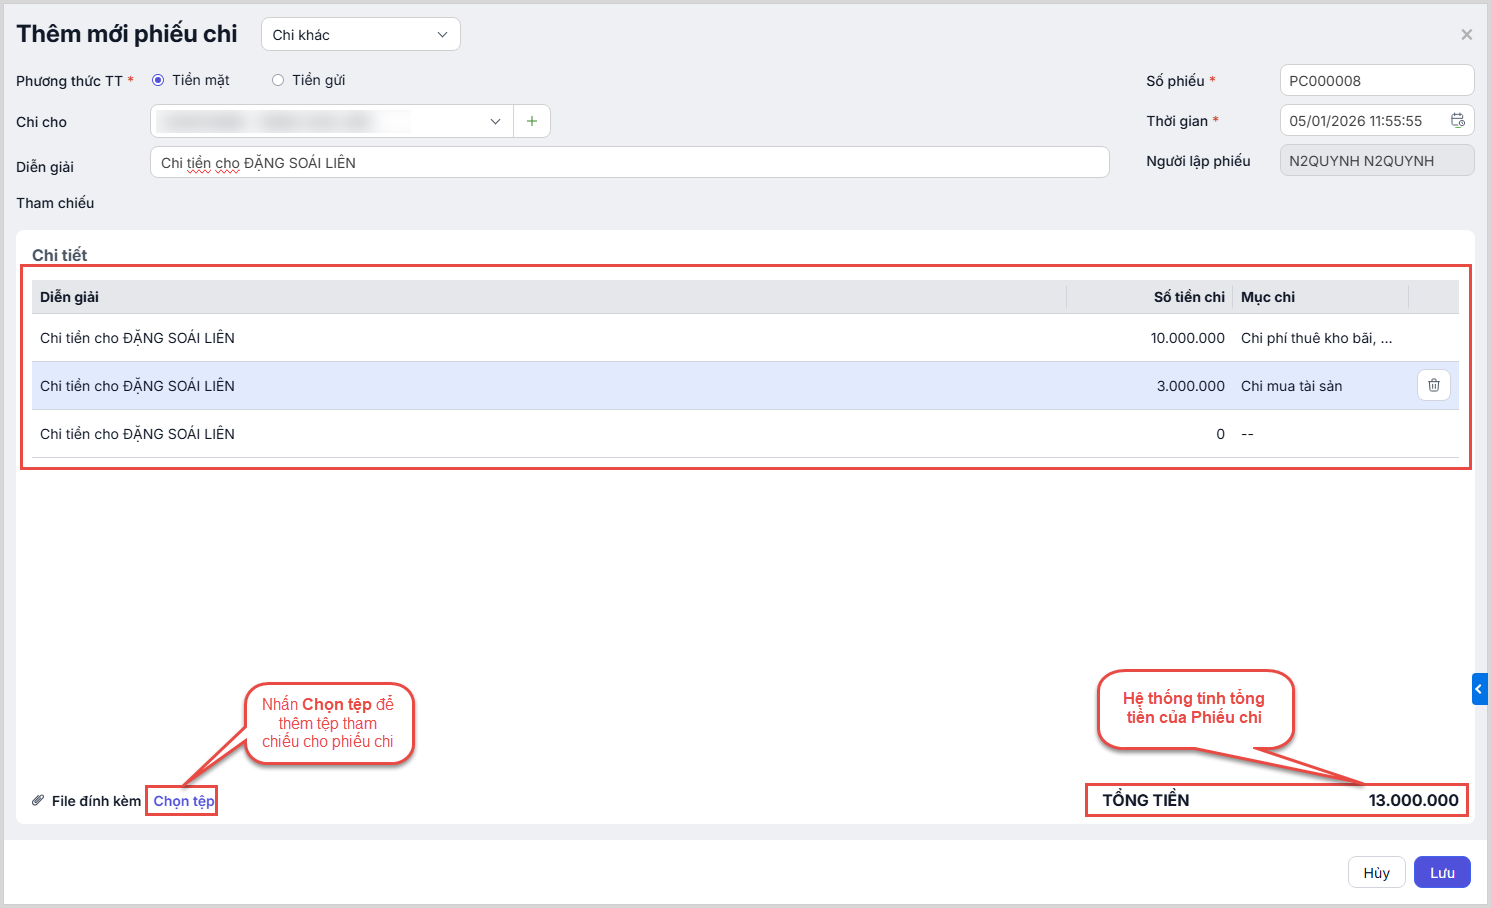Open the calendar picker for Thời gian
The image size is (1491, 908).
[1458, 121]
